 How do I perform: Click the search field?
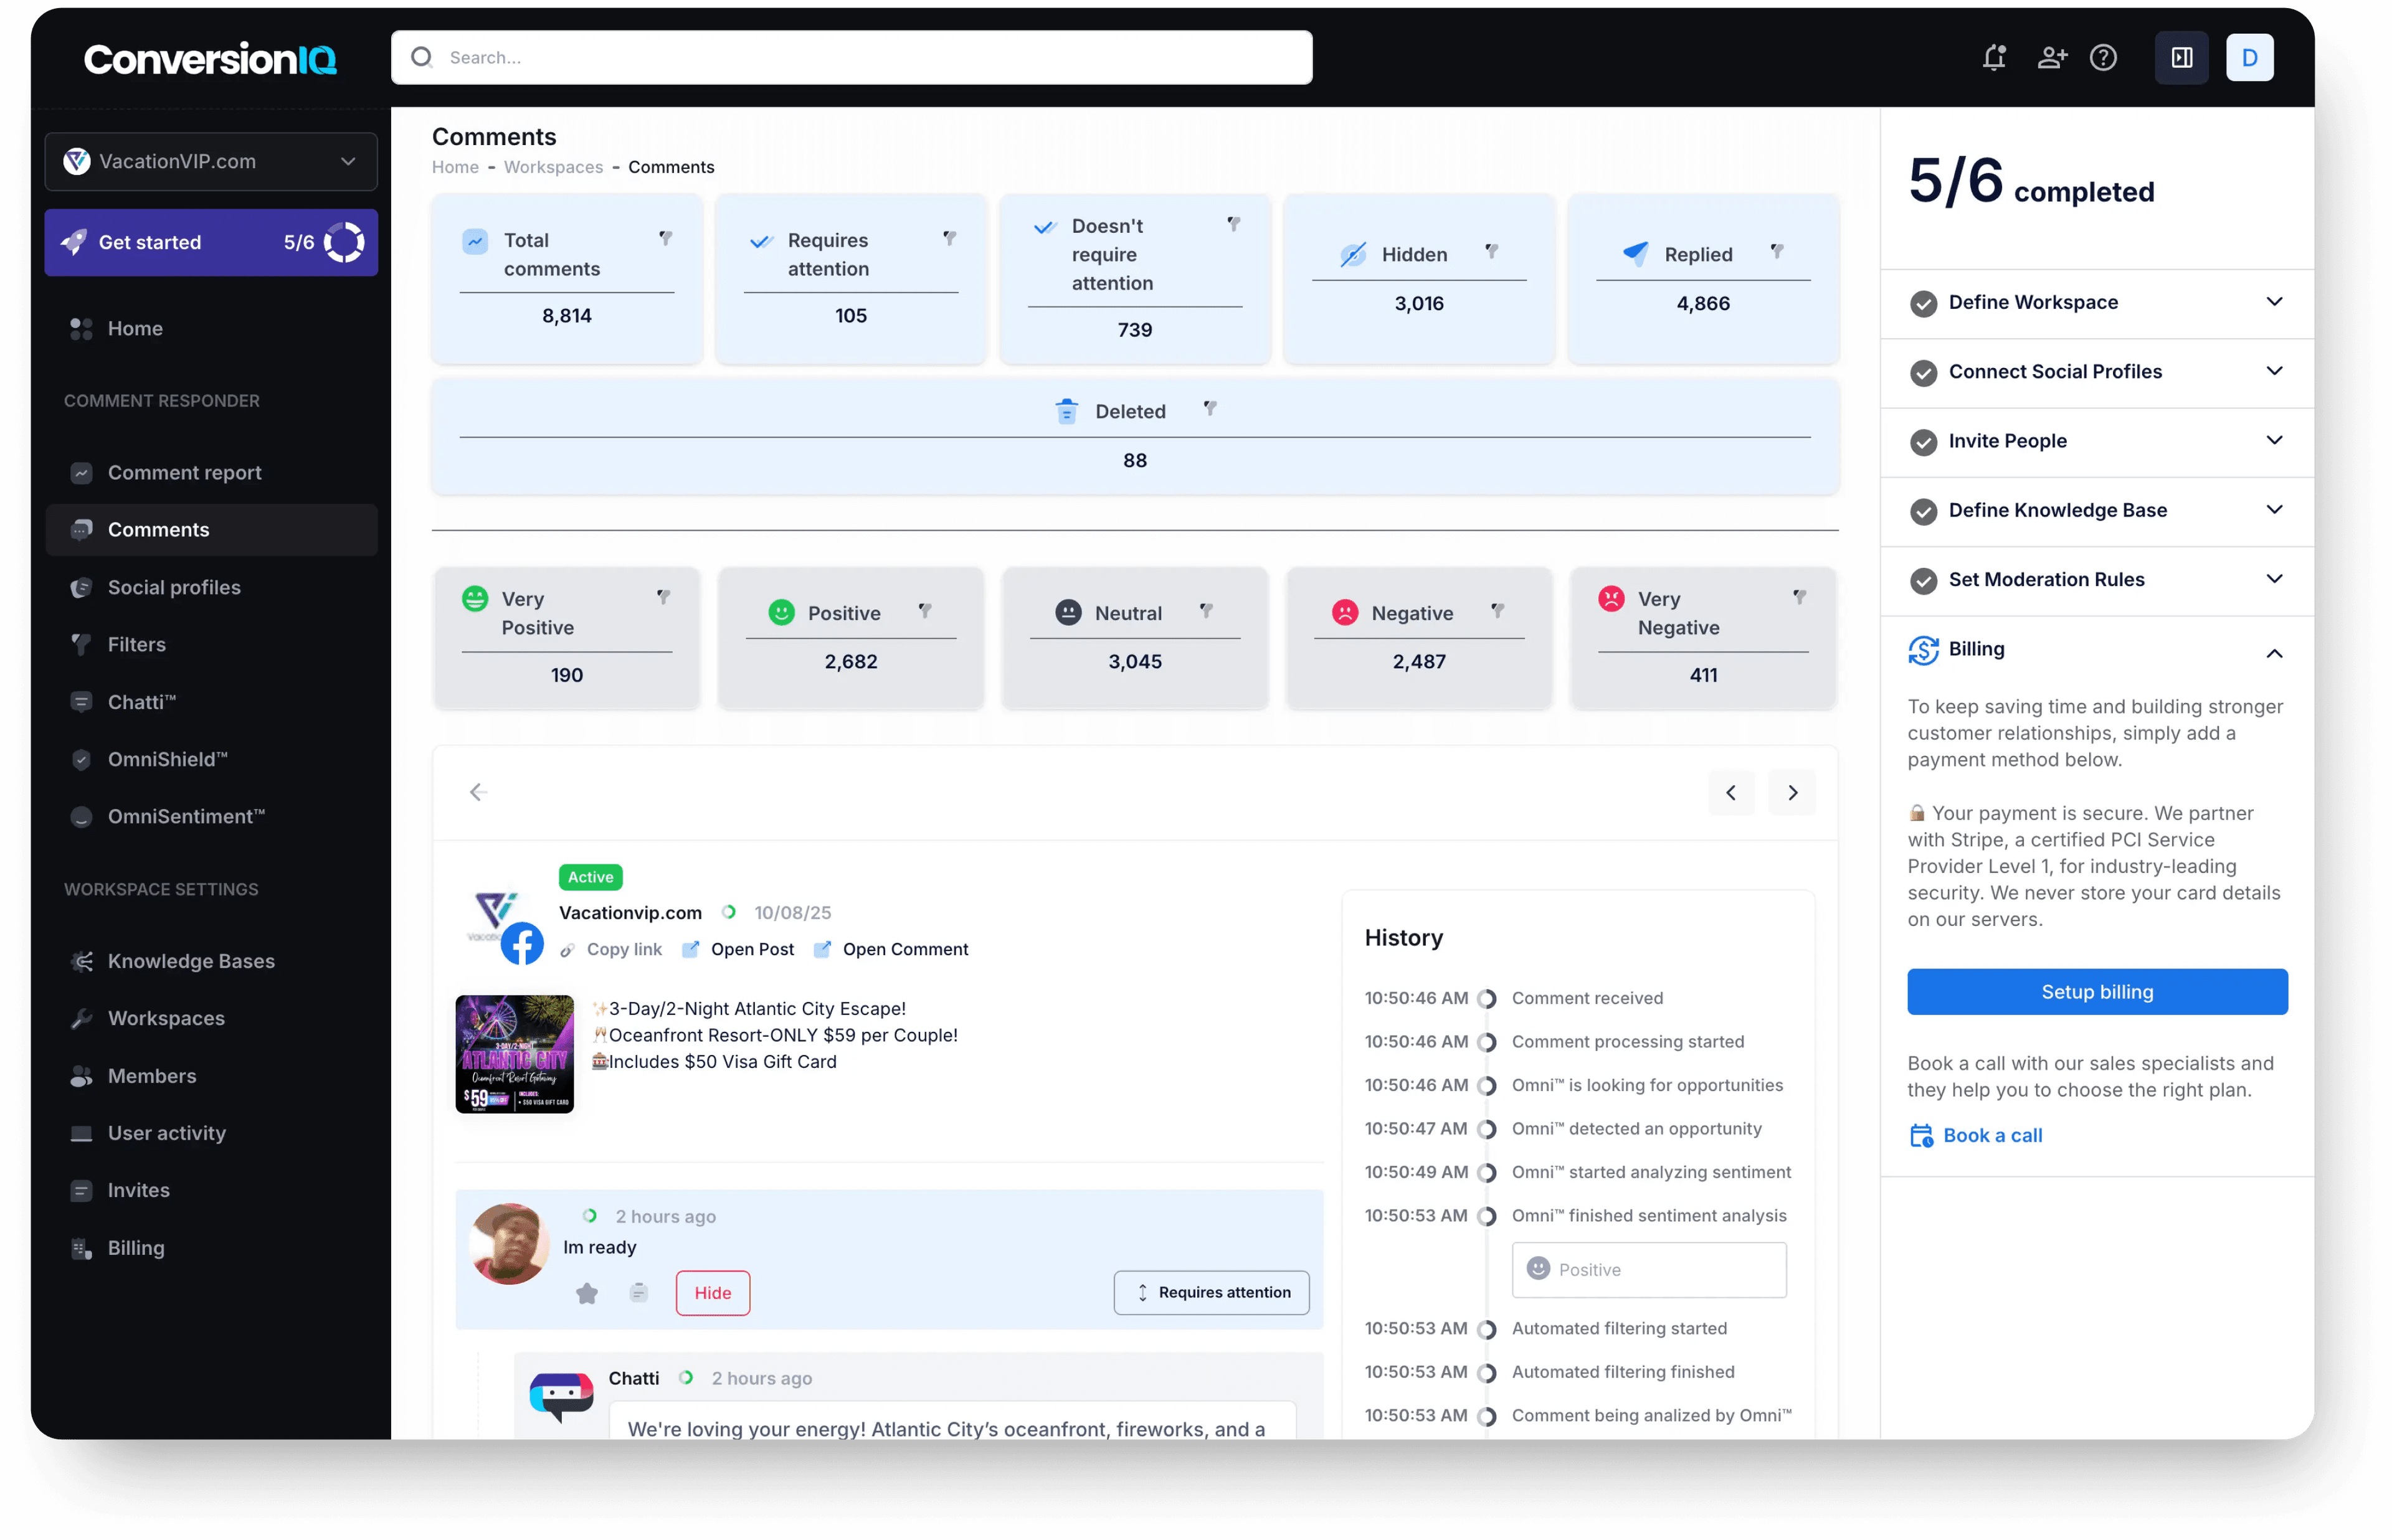point(851,57)
